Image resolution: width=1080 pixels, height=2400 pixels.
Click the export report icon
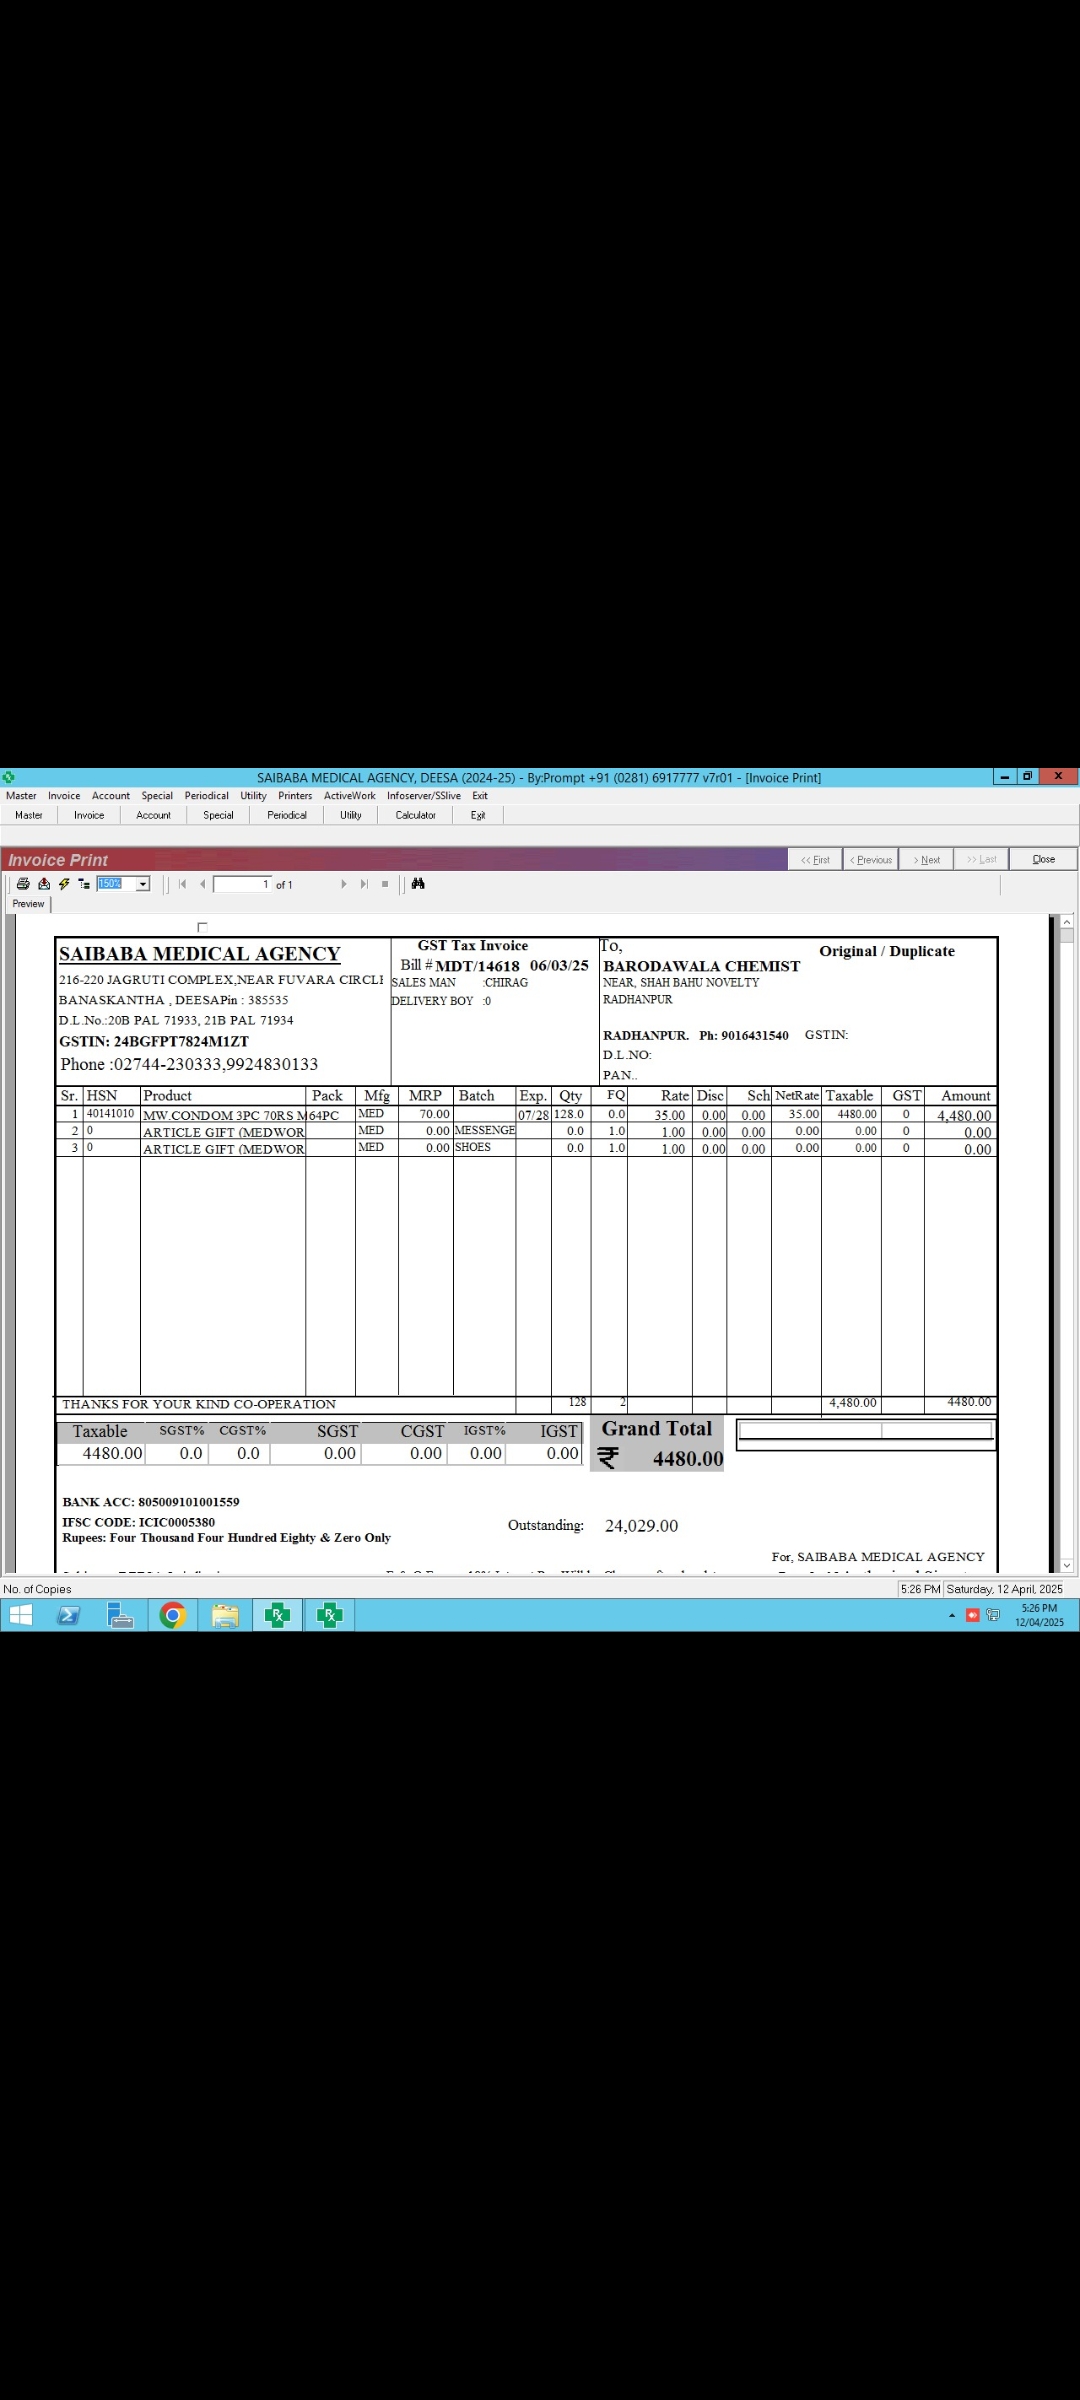coord(44,884)
